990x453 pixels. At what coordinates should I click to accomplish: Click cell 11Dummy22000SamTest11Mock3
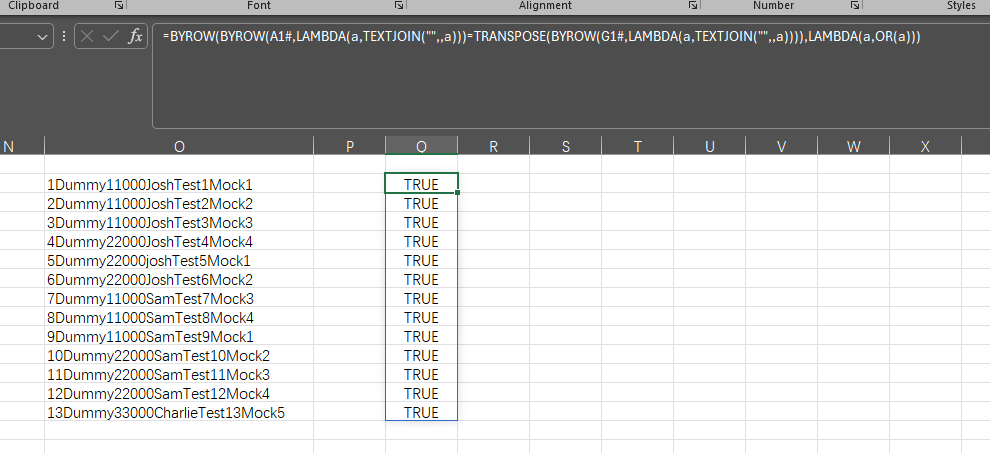(179, 374)
